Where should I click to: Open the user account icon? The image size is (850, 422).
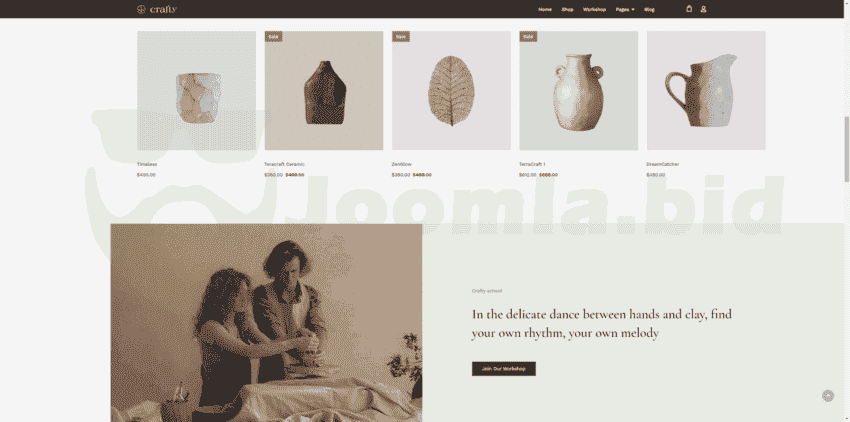tap(703, 9)
